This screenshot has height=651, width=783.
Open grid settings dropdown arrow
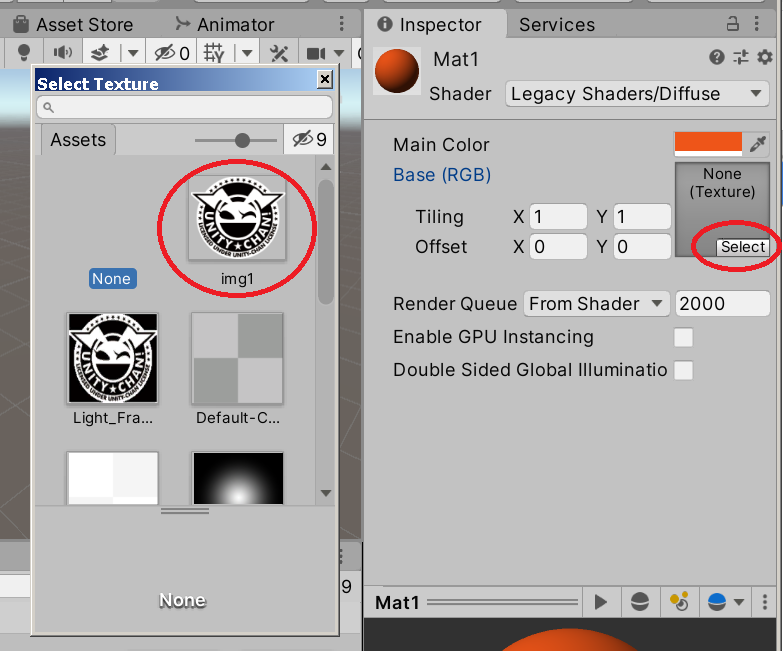[x=247, y=52]
